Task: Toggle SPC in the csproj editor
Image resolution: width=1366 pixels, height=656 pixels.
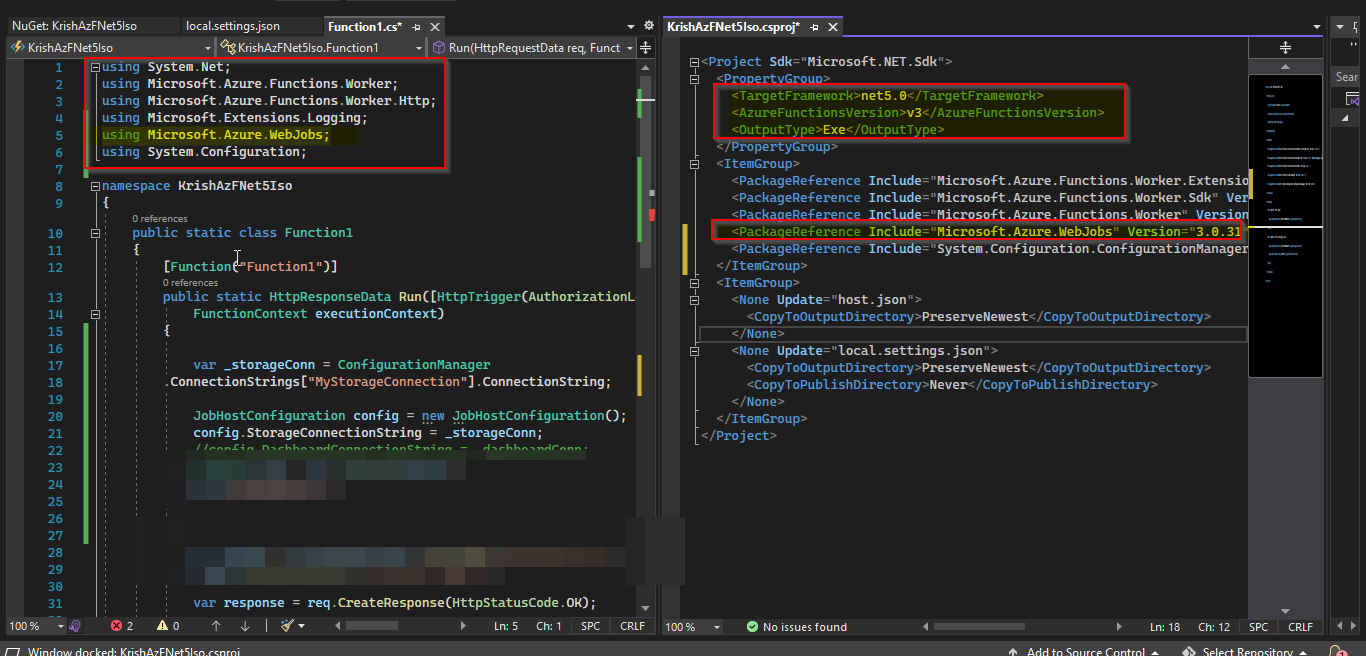Action: [1258, 627]
